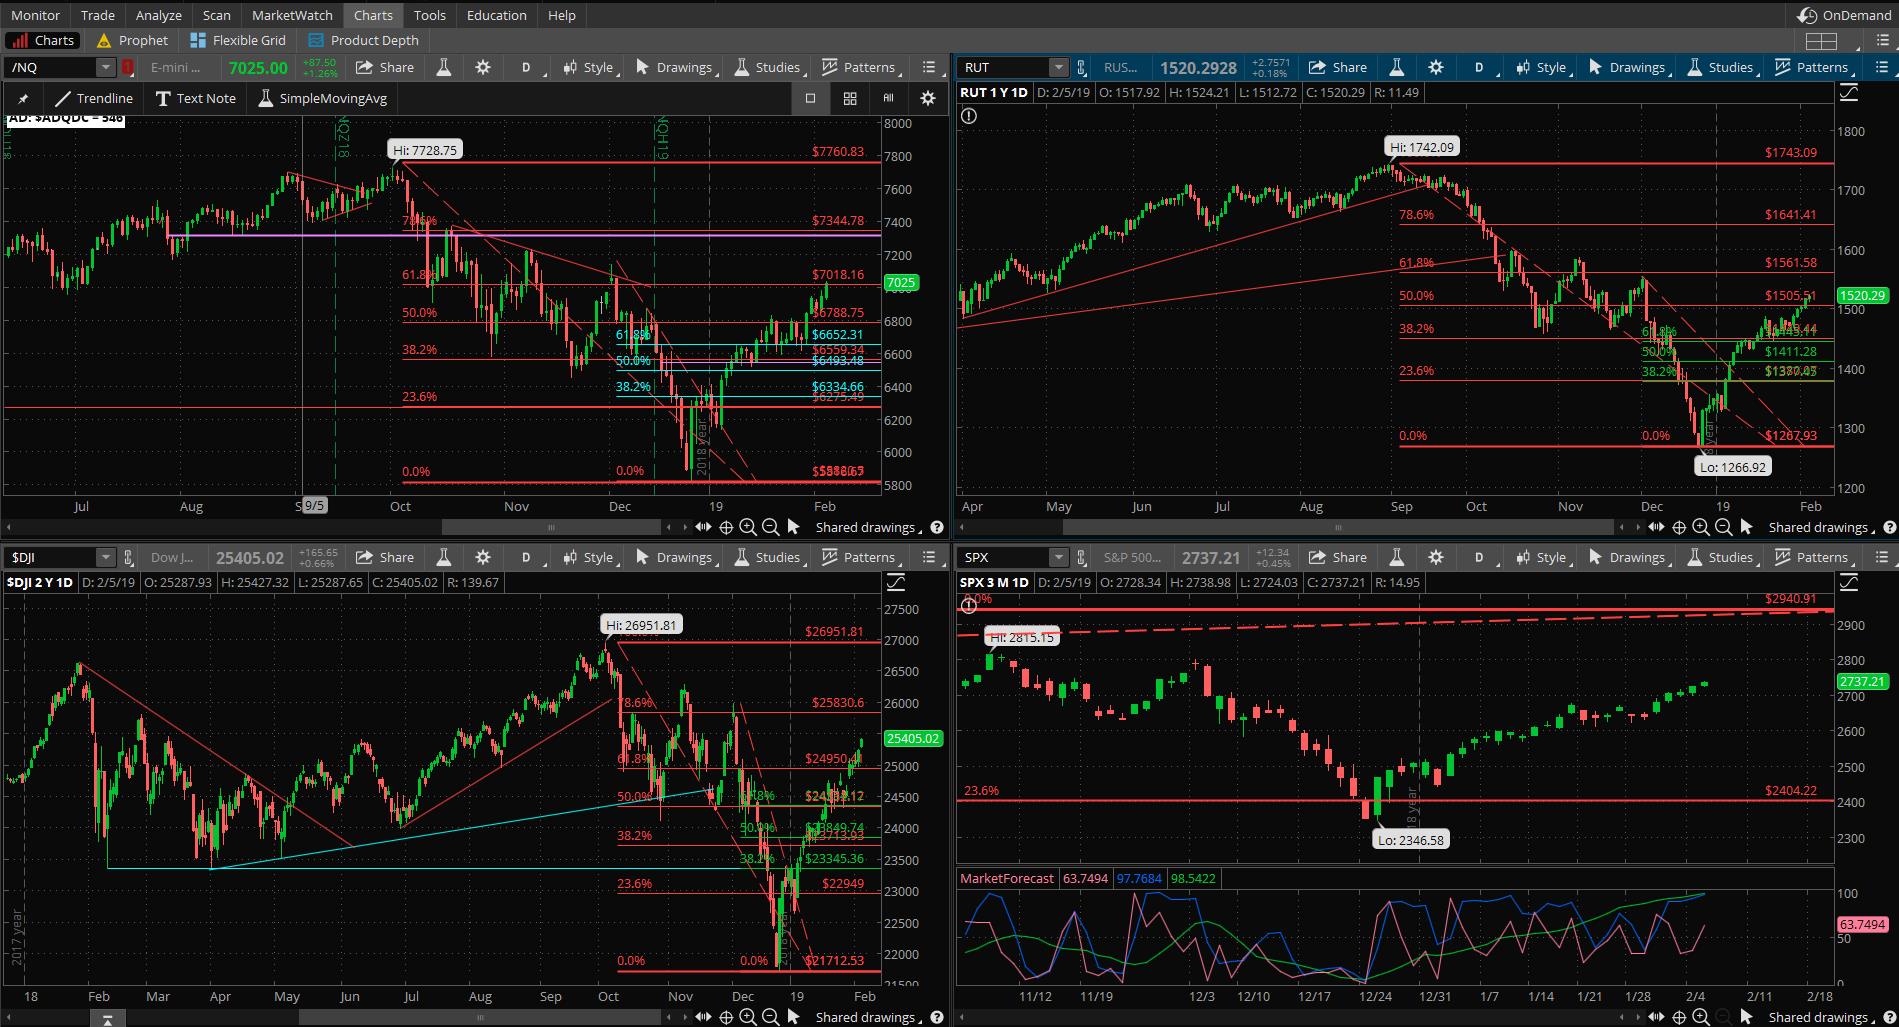Click zoom out magnifier under $DJI chart
The width and height of the screenshot is (1899, 1027).
[x=770, y=1017]
